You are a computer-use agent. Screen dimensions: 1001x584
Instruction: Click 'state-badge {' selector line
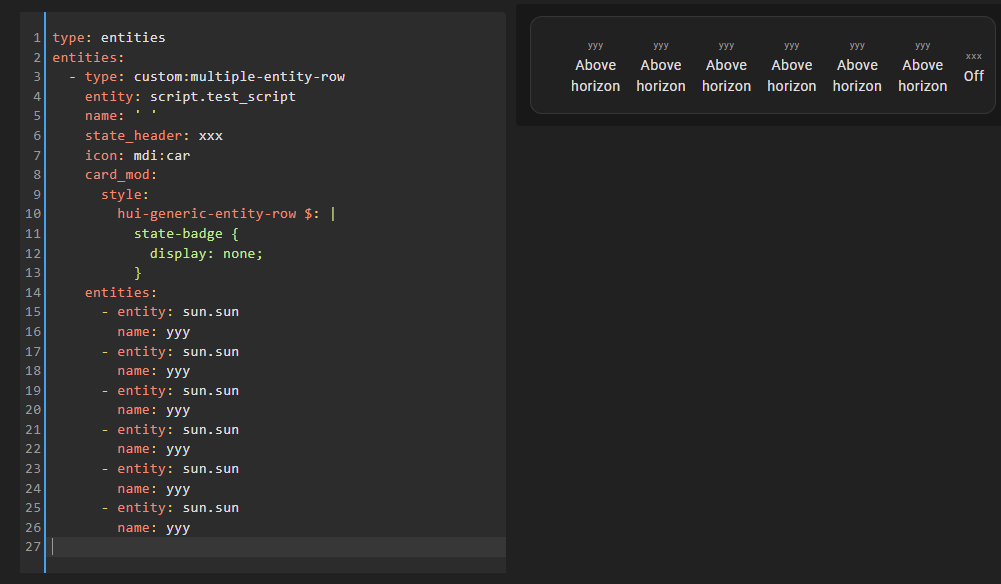pos(187,234)
